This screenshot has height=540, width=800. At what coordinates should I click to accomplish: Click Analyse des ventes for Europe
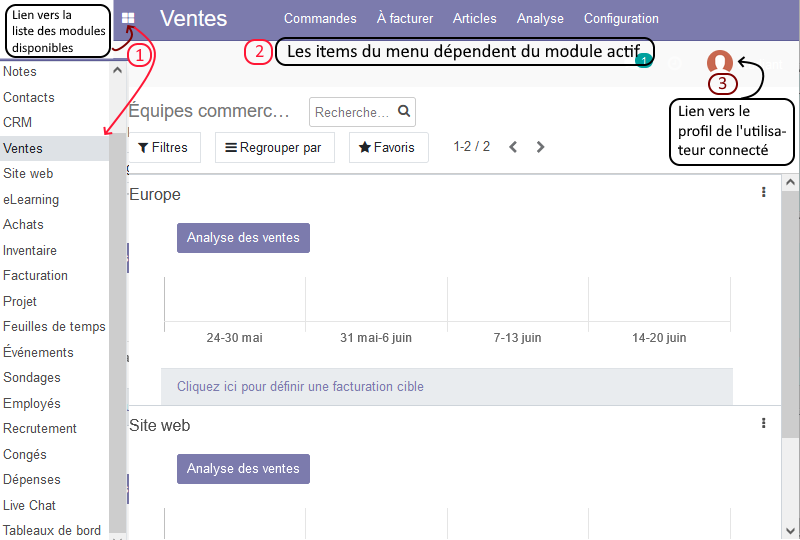[243, 237]
